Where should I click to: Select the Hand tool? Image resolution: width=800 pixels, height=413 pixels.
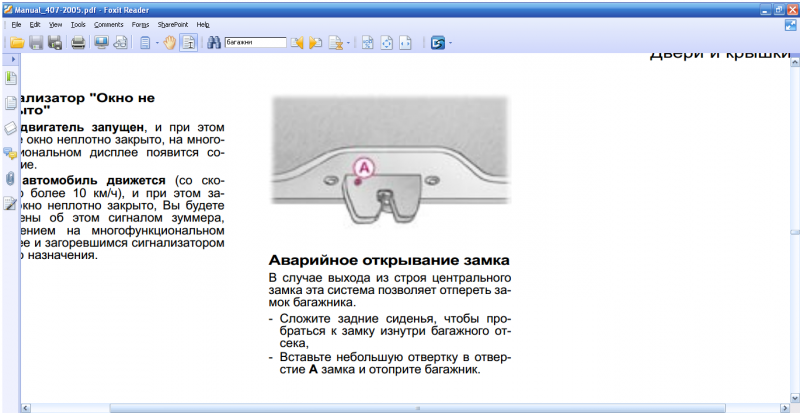(169, 43)
